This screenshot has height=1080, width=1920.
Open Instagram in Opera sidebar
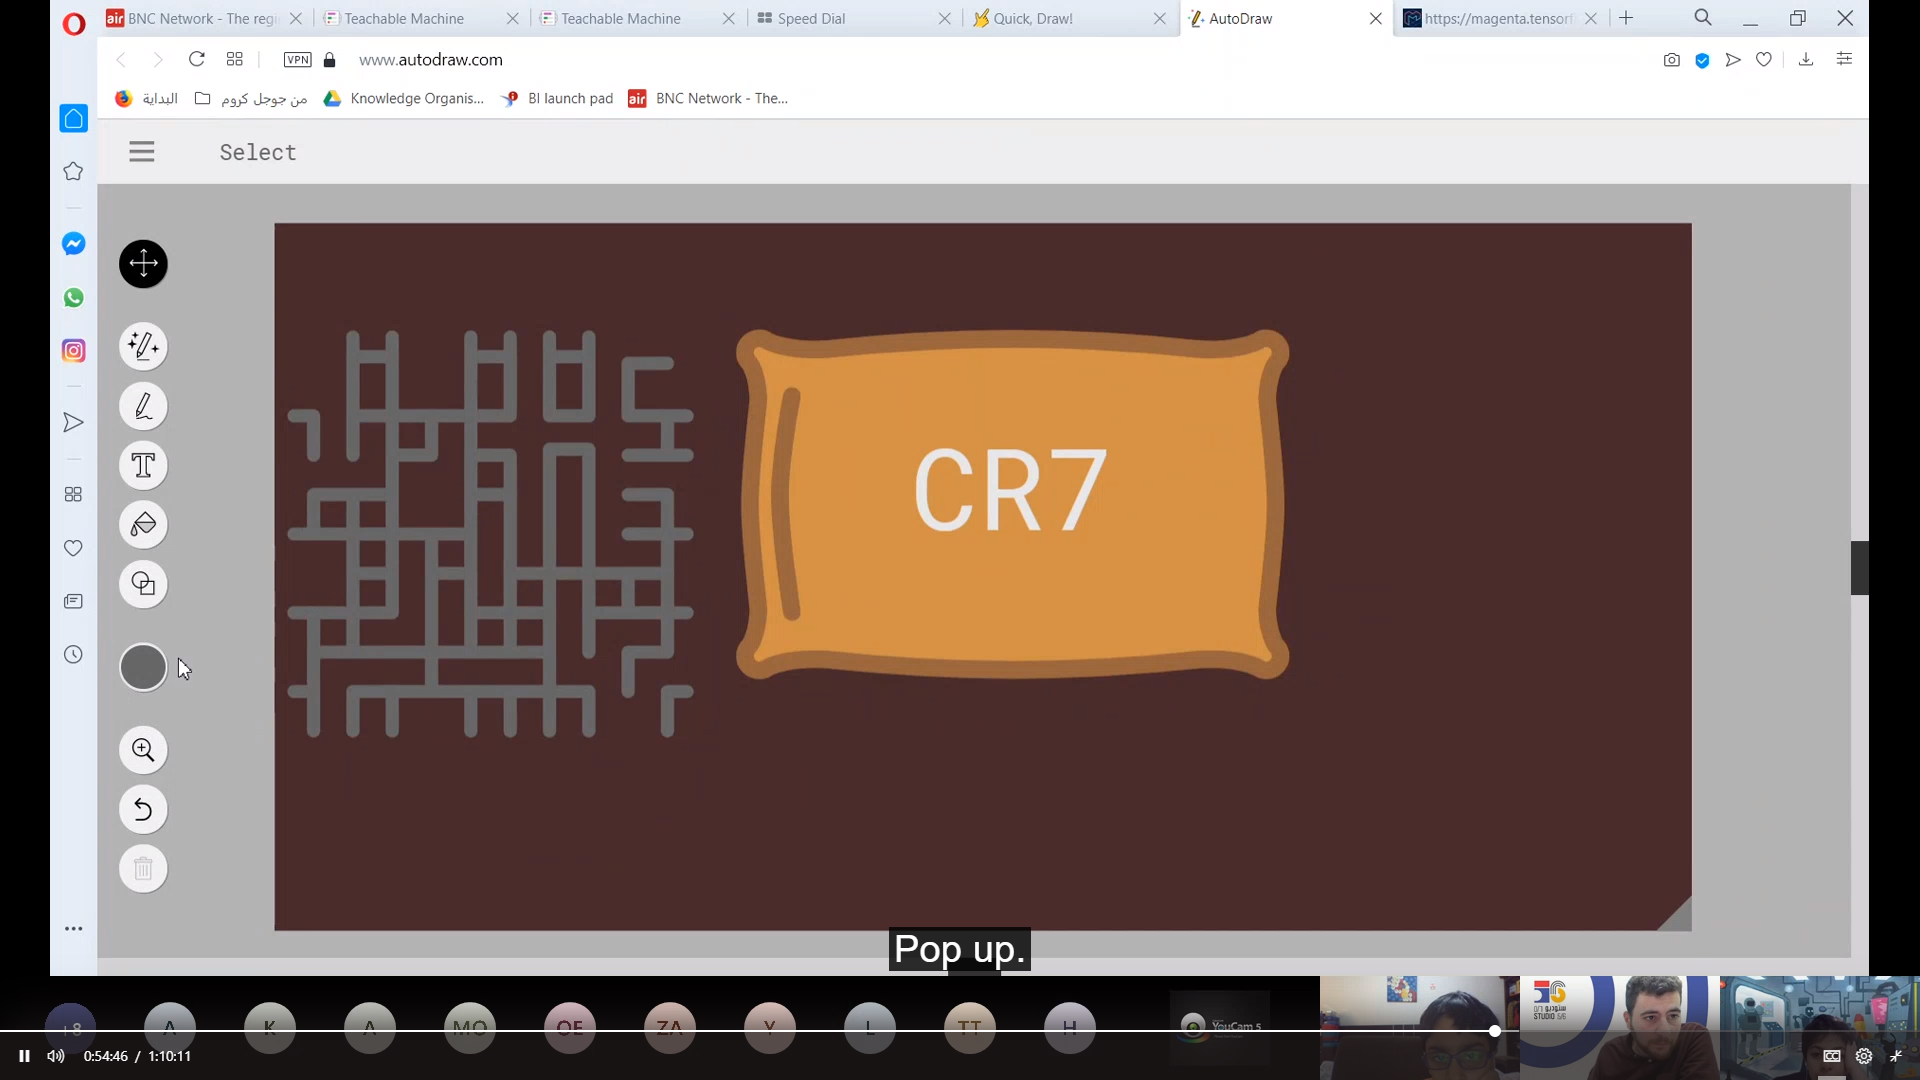(73, 351)
